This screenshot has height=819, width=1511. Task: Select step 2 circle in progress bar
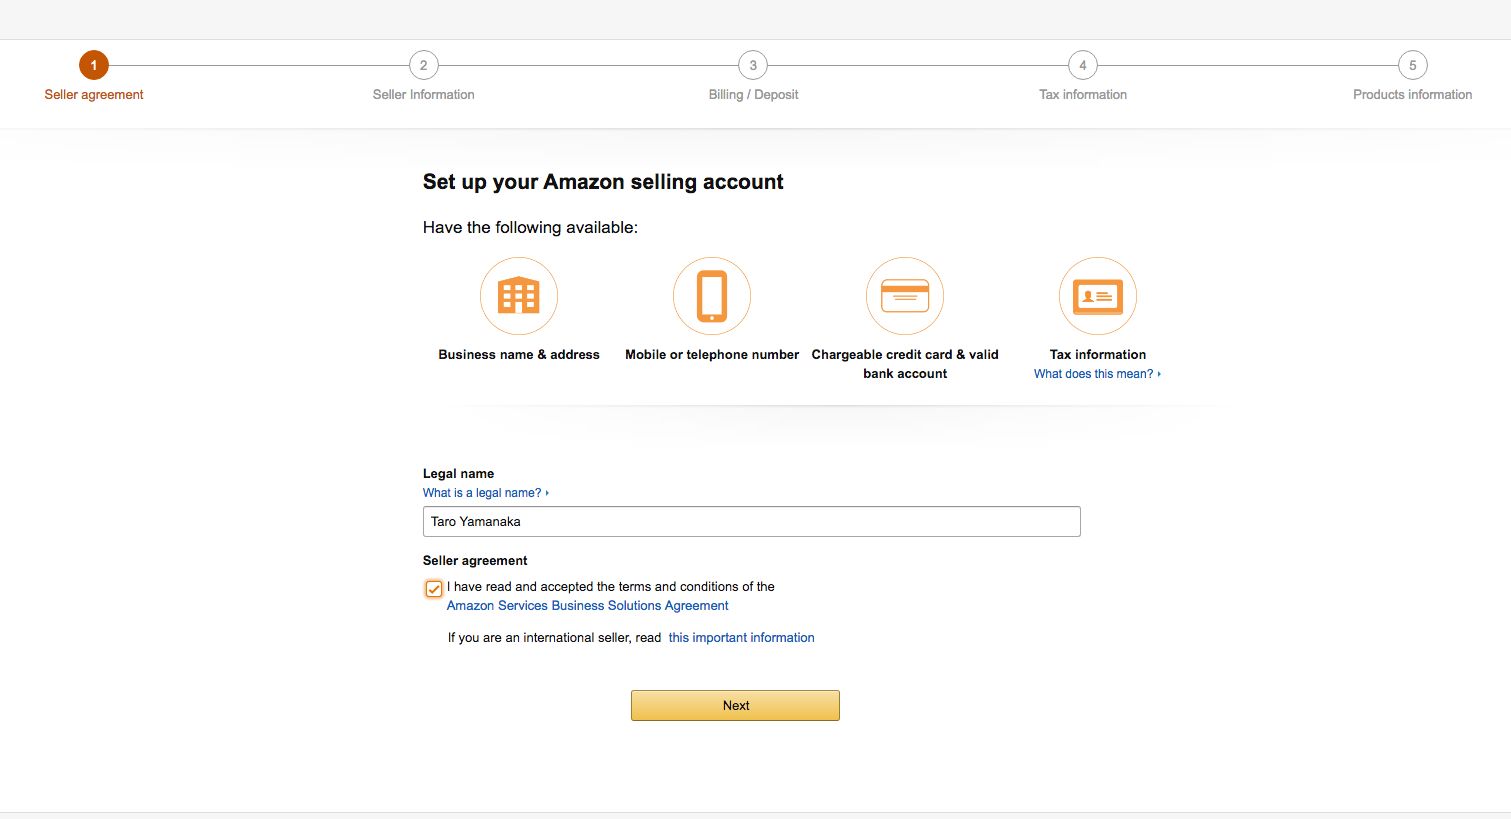point(424,66)
